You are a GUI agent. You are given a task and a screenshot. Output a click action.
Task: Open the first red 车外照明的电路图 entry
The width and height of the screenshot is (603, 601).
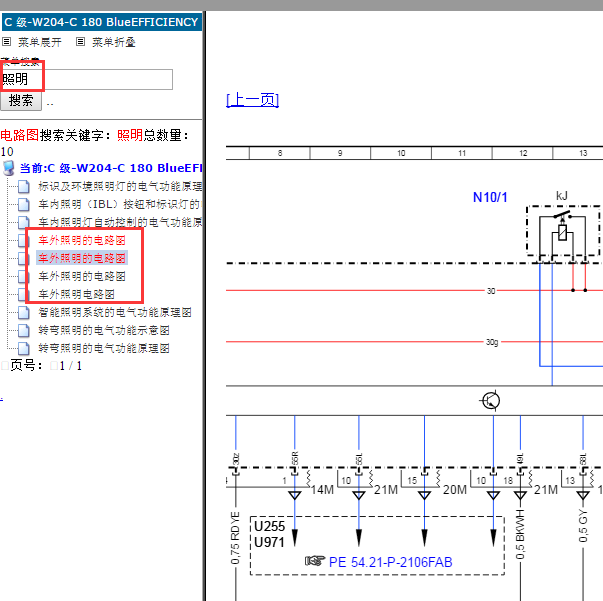(x=82, y=240)
